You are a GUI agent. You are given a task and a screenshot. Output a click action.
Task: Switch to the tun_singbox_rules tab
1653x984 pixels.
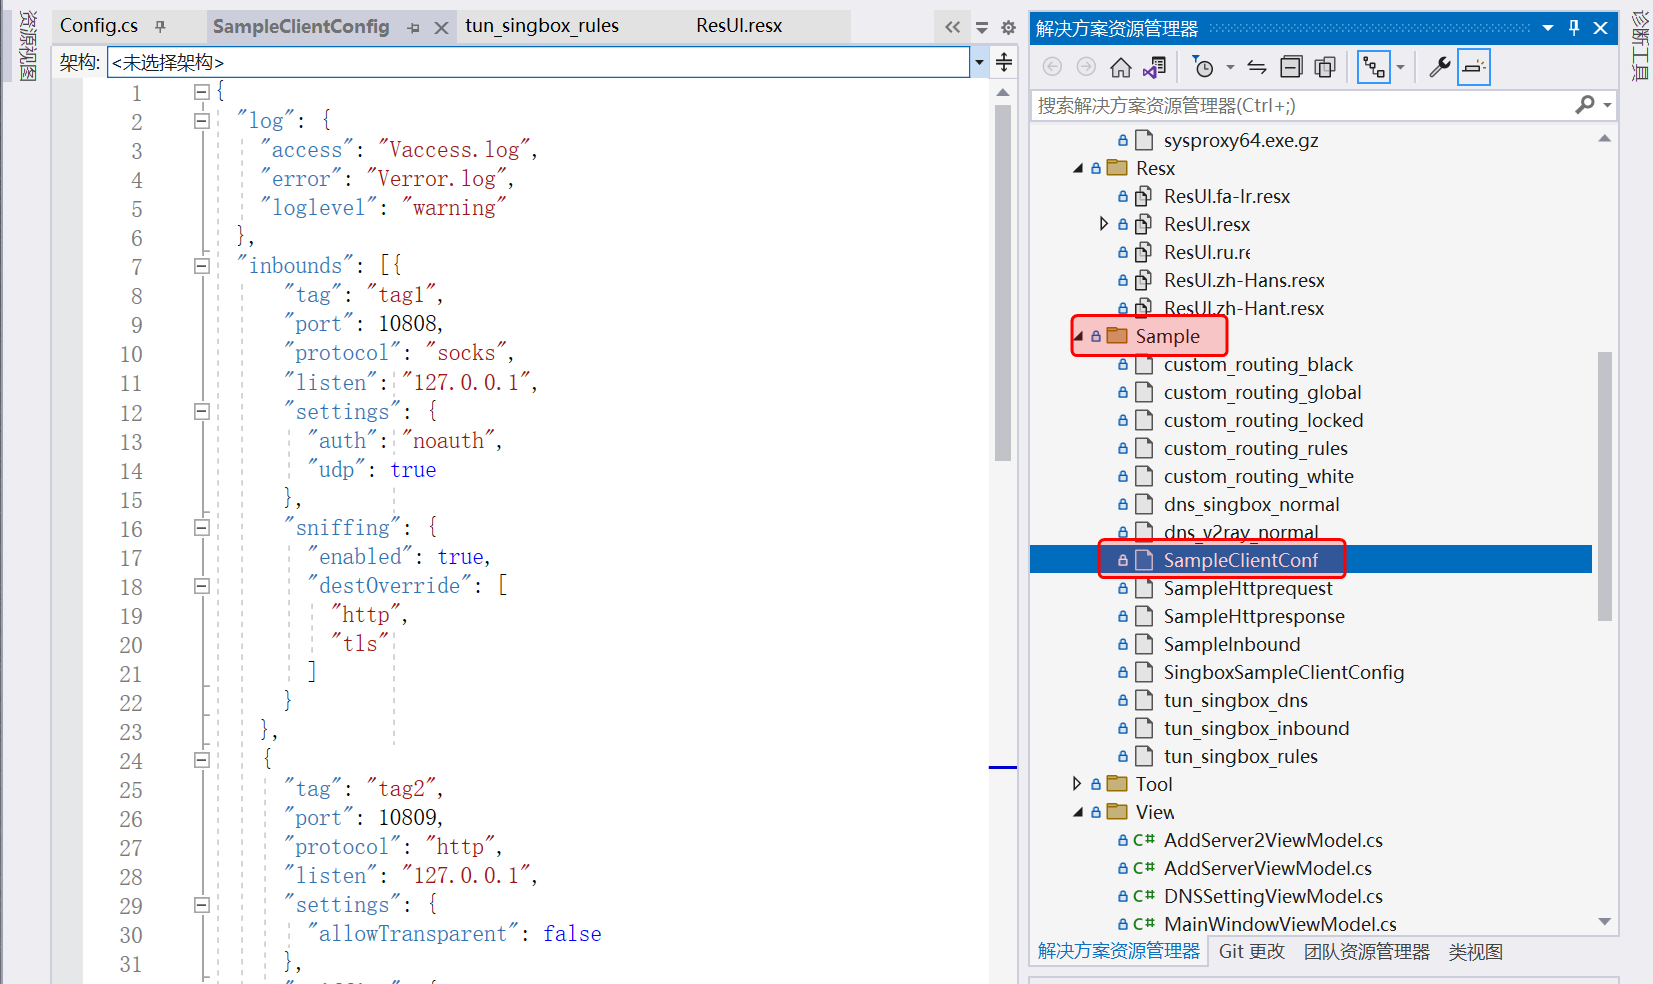coord(541,26)
